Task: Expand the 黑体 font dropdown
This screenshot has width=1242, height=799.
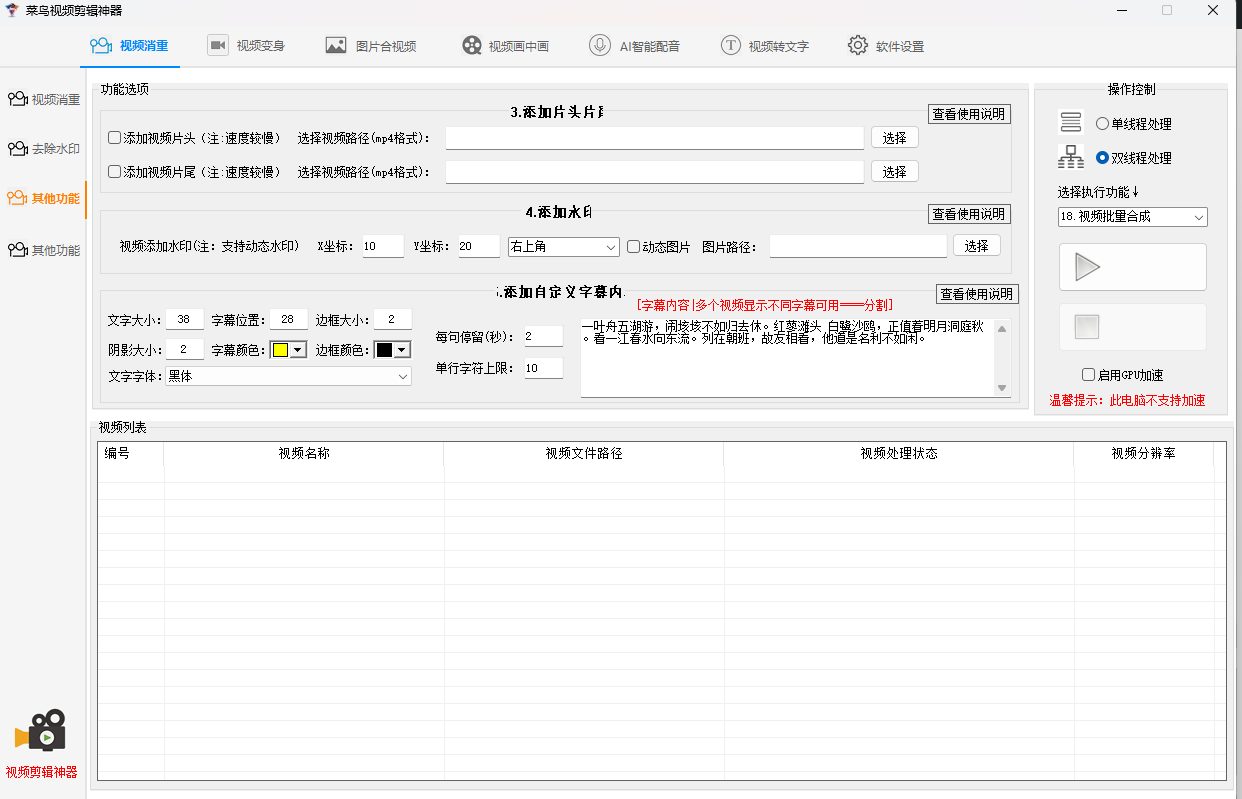Action: (288, 376)
